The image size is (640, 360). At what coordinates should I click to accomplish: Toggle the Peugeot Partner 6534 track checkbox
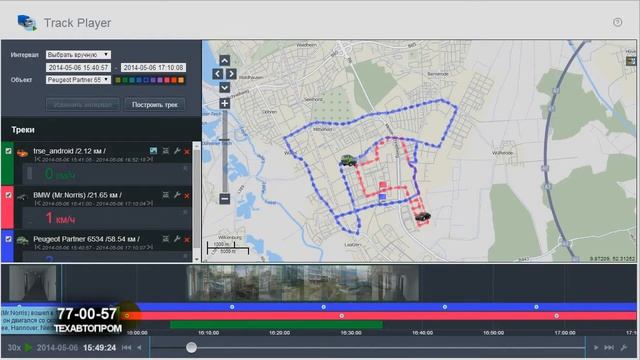(x=8, y=239)
